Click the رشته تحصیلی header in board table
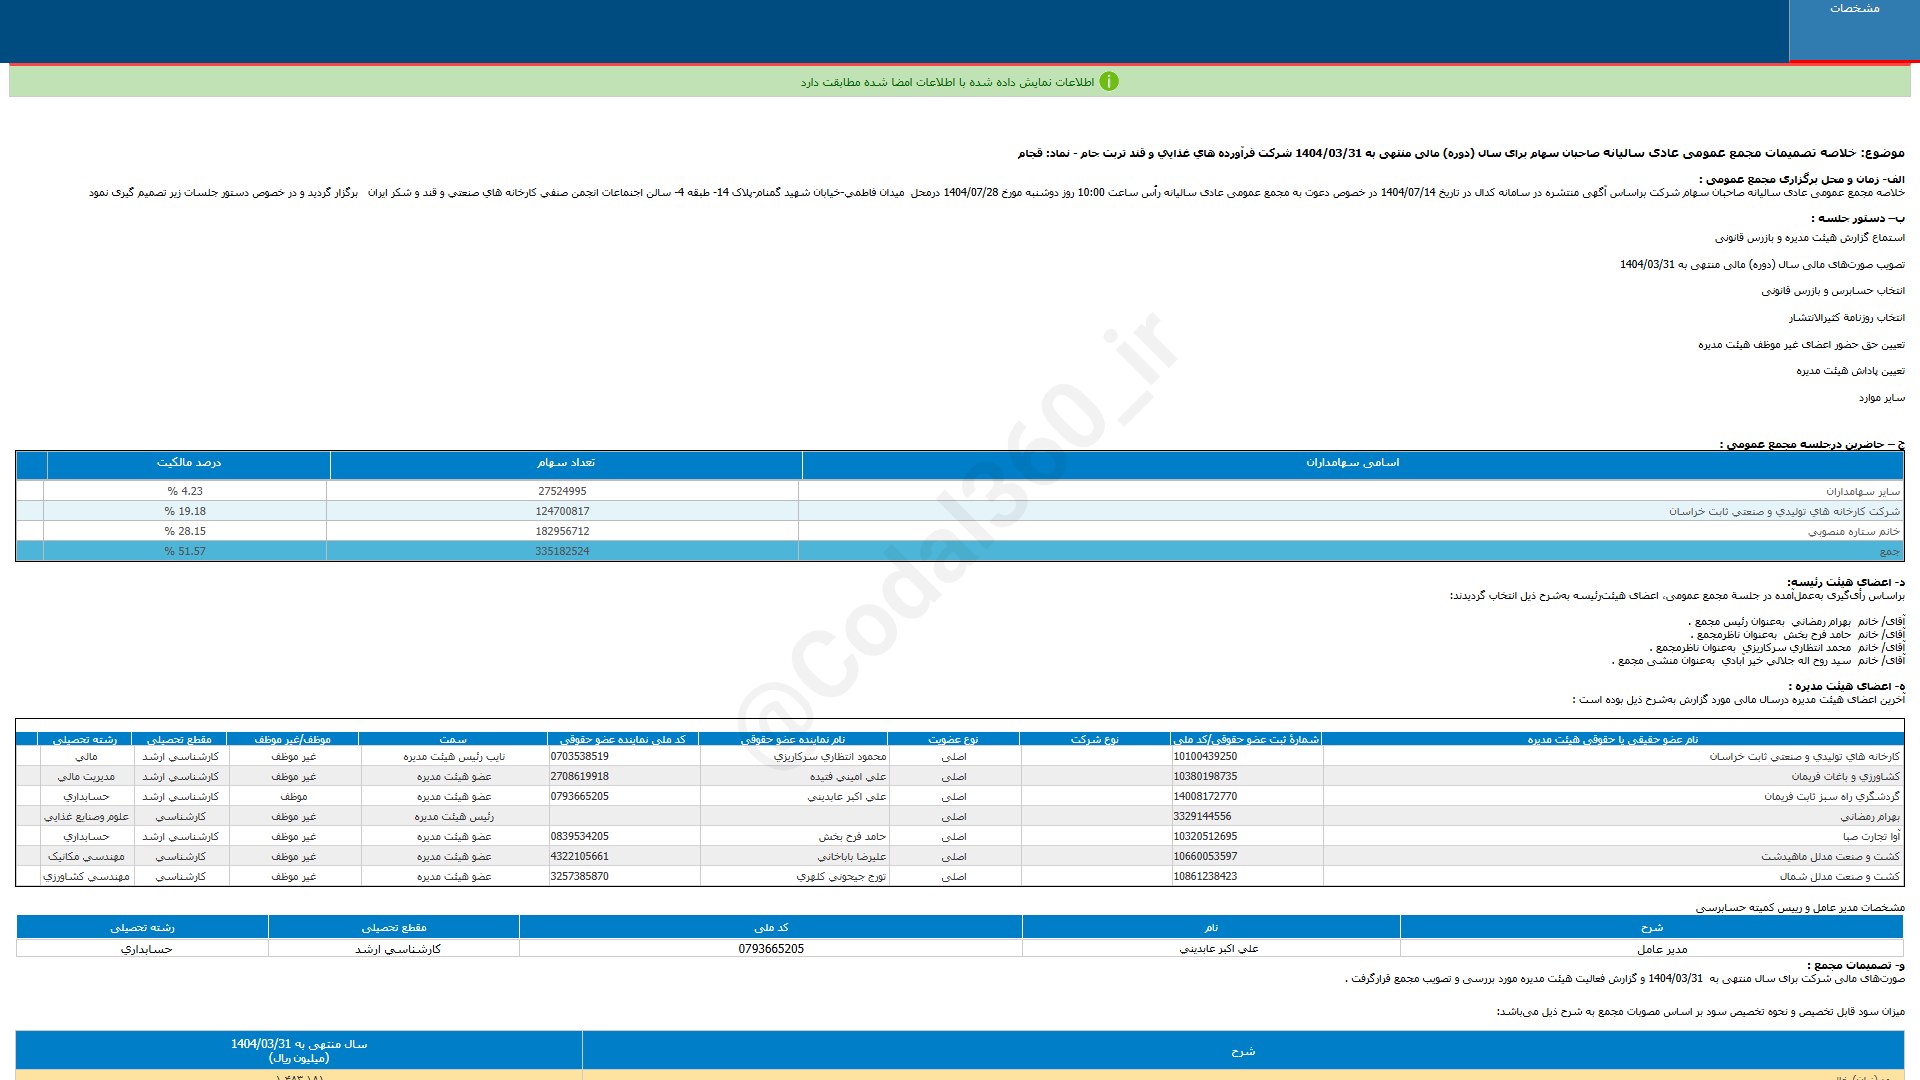Image resolution: width=1920 pixels, height=1080 pixels. coord(84,740)
